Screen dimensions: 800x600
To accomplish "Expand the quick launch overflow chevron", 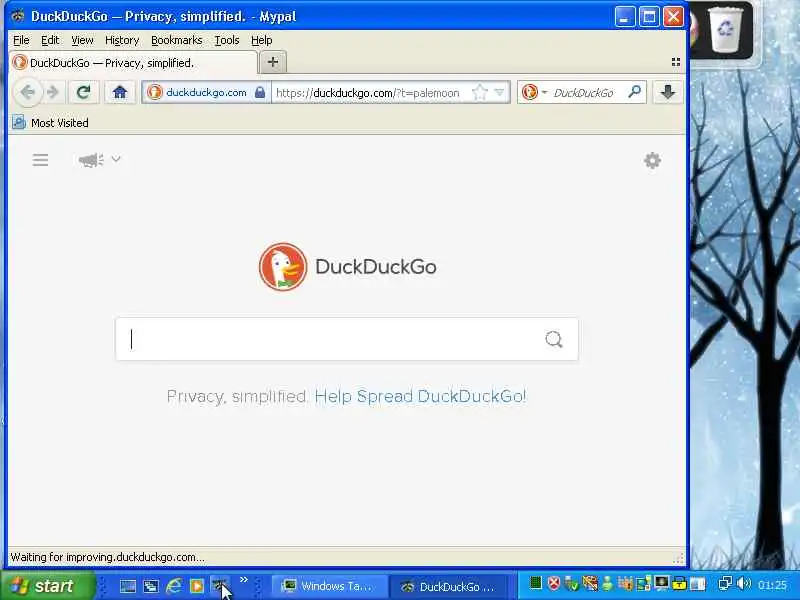I will pos(244,580).
